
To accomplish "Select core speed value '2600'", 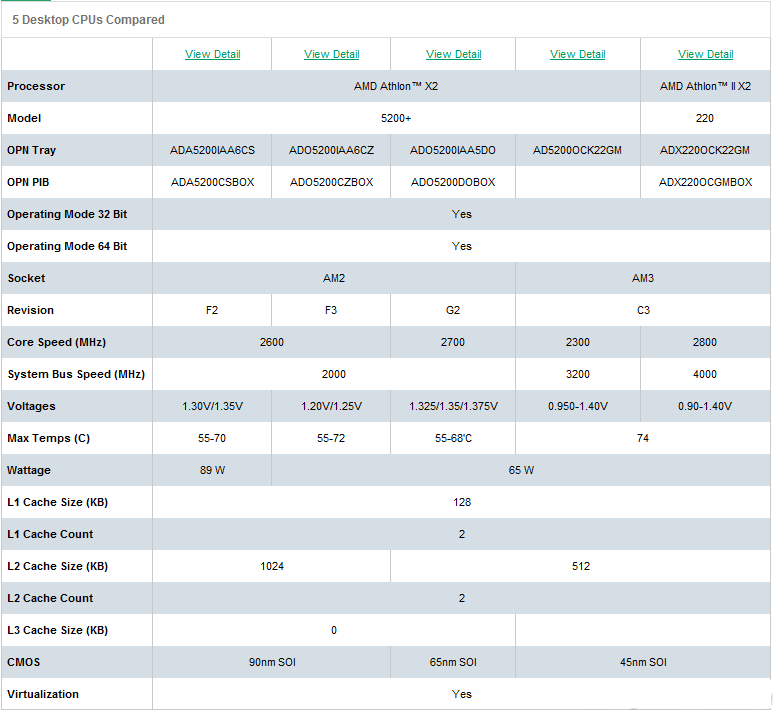I will 272,342.
